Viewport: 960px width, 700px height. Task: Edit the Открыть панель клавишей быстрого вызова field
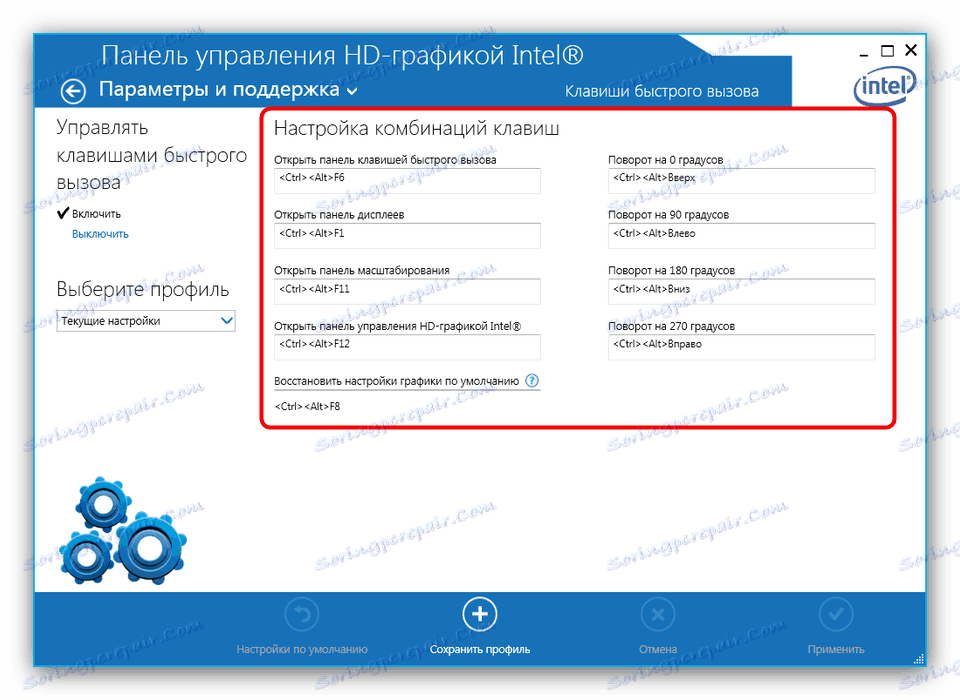407,181
